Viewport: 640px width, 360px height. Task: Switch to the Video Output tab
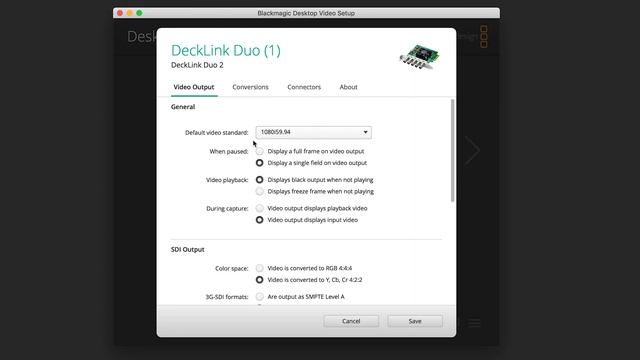(194, 87)
